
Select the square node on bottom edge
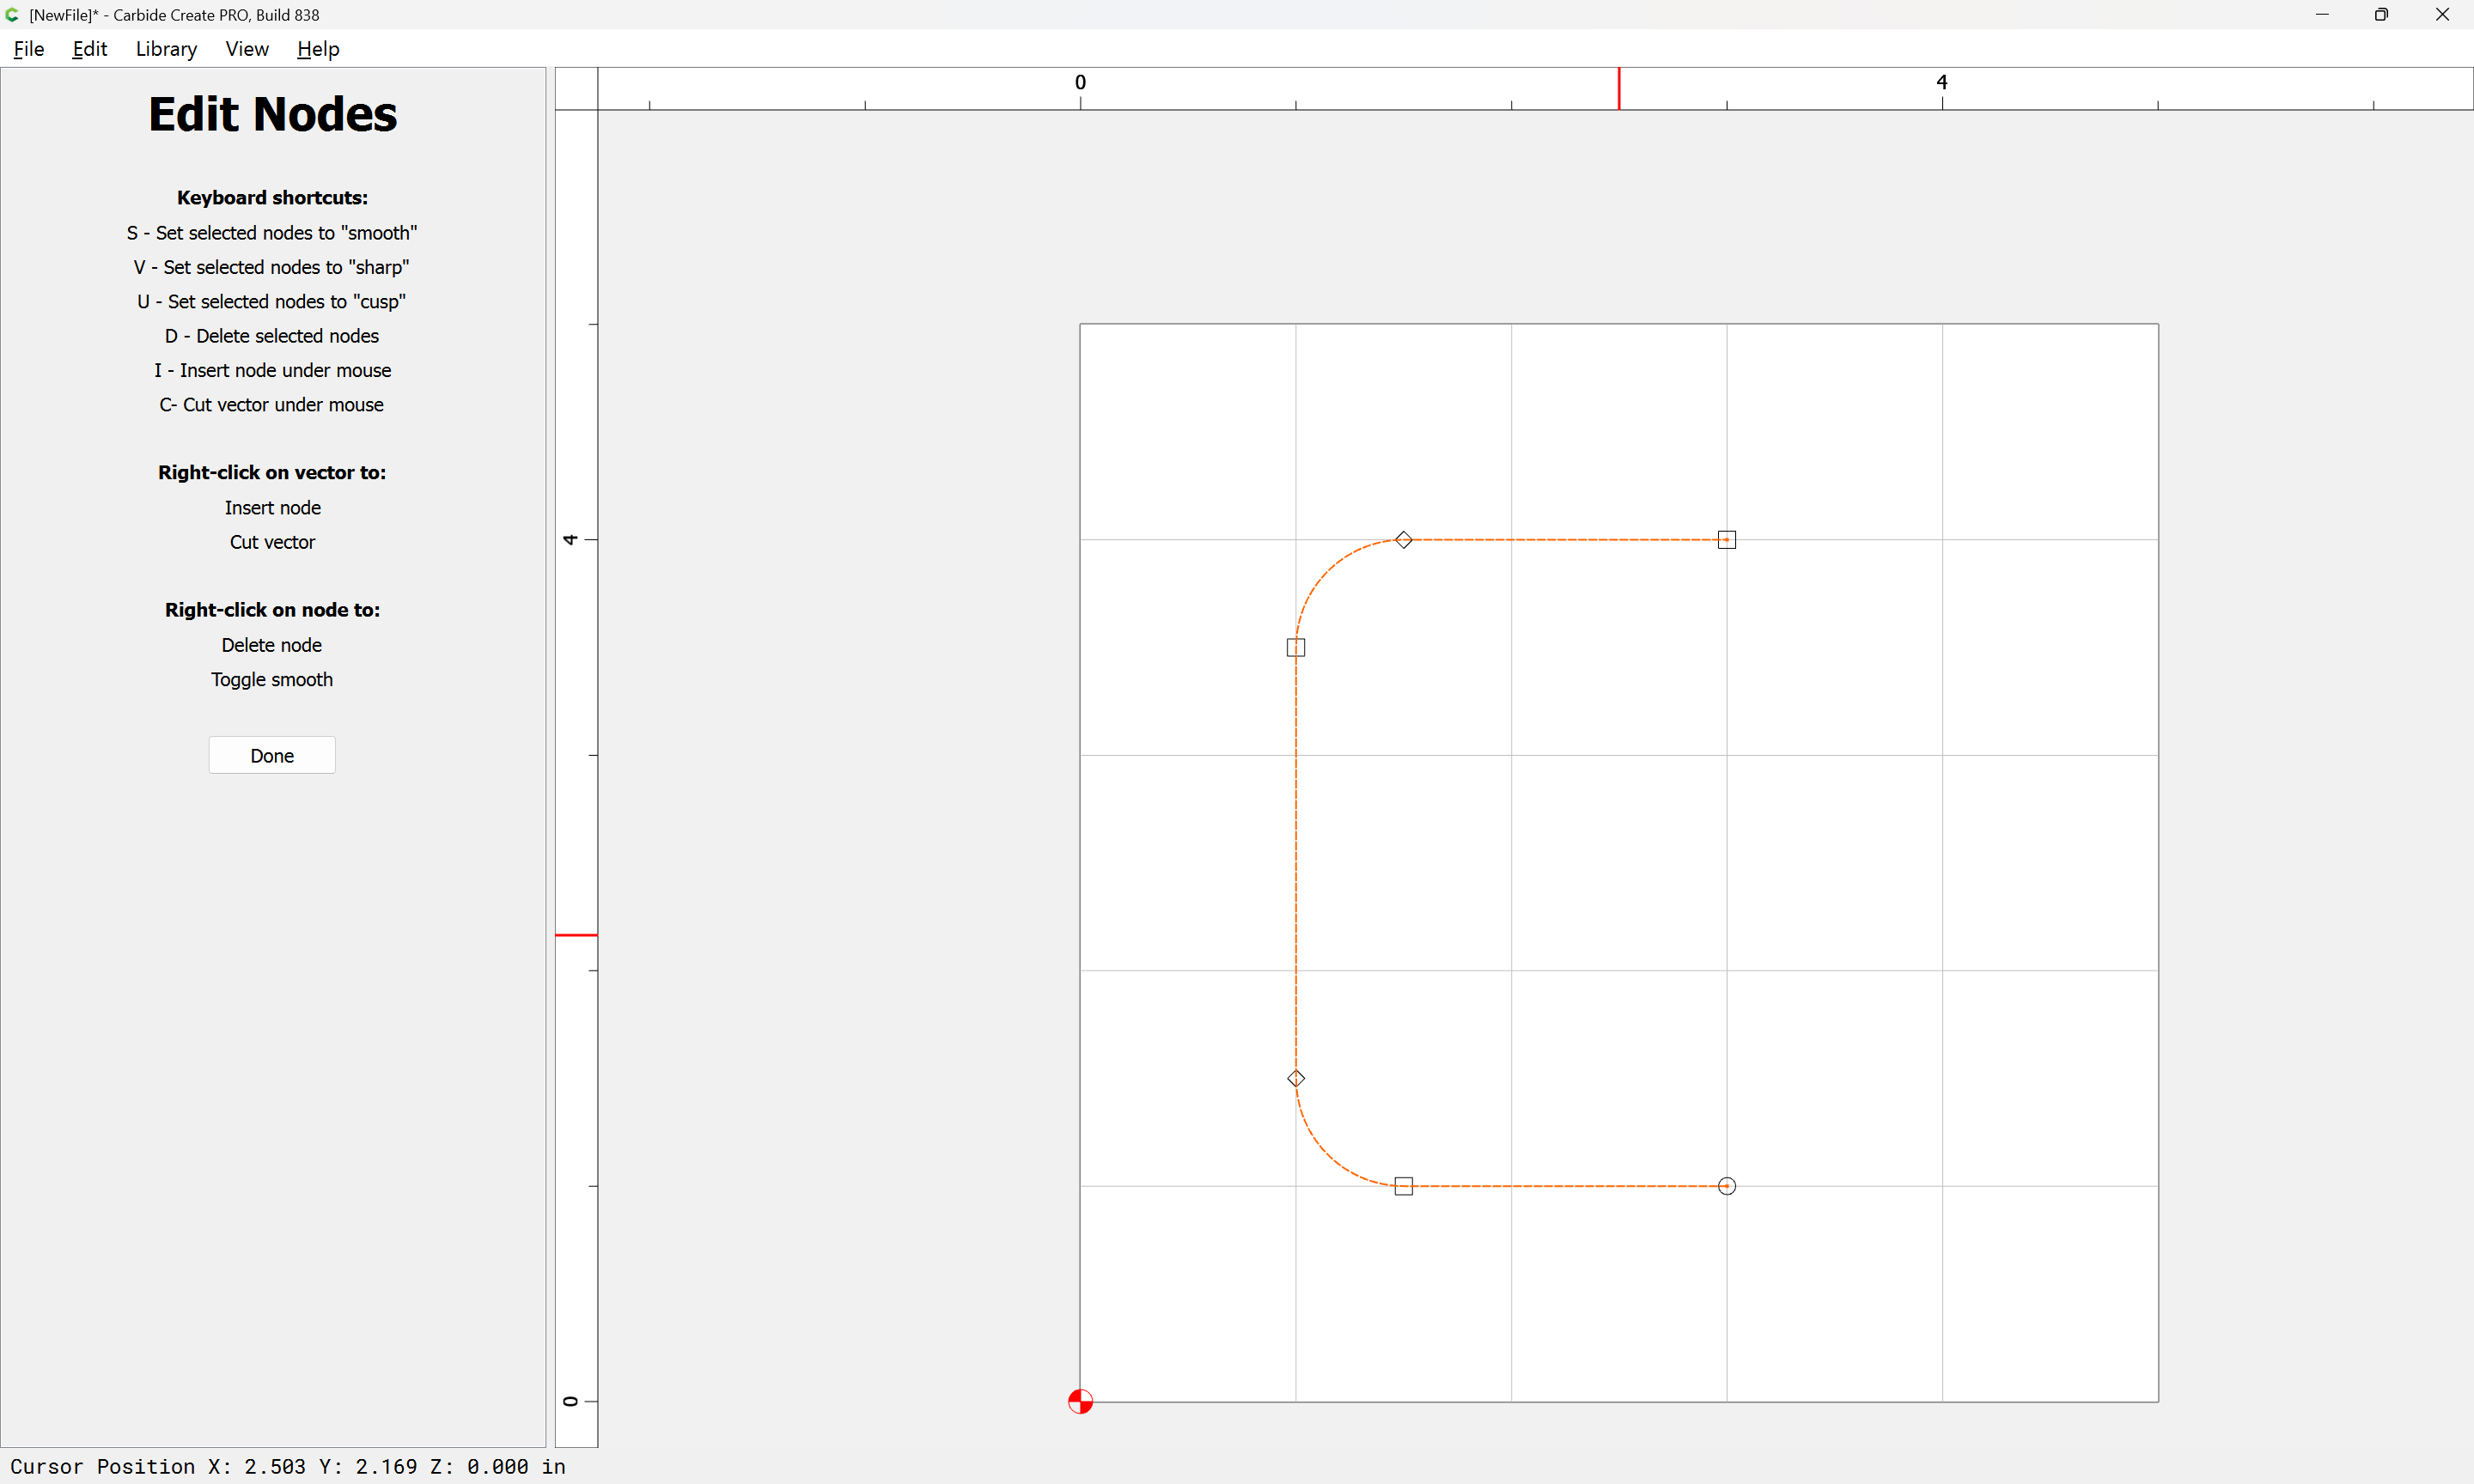[1403, 1186]
